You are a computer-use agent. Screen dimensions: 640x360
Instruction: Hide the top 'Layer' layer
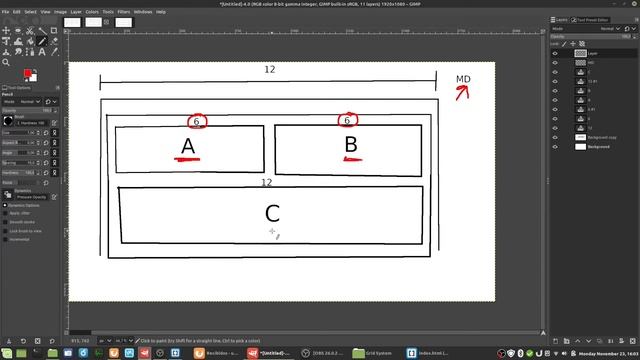555,53
